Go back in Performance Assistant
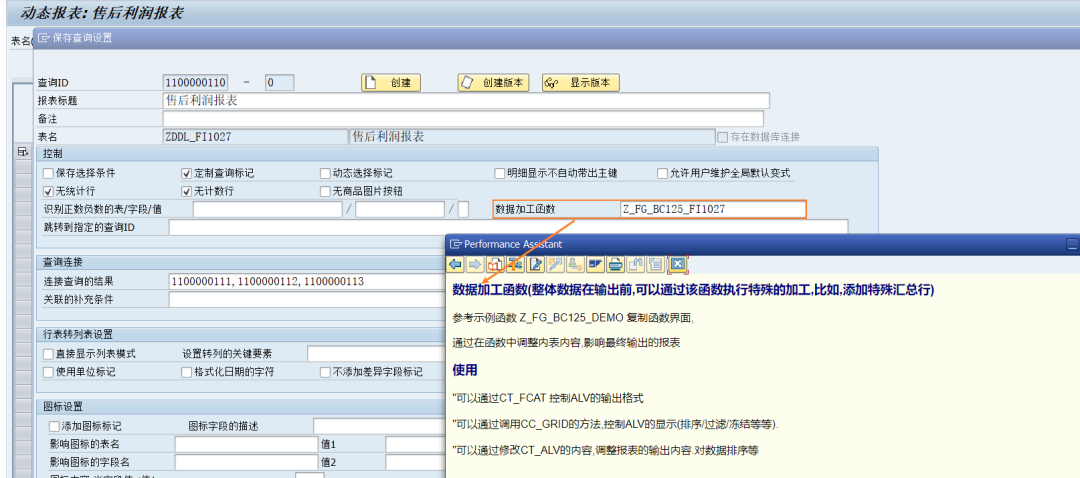Viewport: 1080px width, 478px height. pos(455,264)
